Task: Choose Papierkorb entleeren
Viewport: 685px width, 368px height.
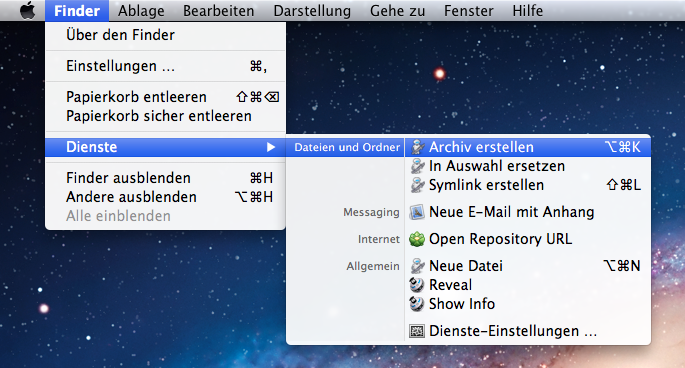Action: coord(166,97)
